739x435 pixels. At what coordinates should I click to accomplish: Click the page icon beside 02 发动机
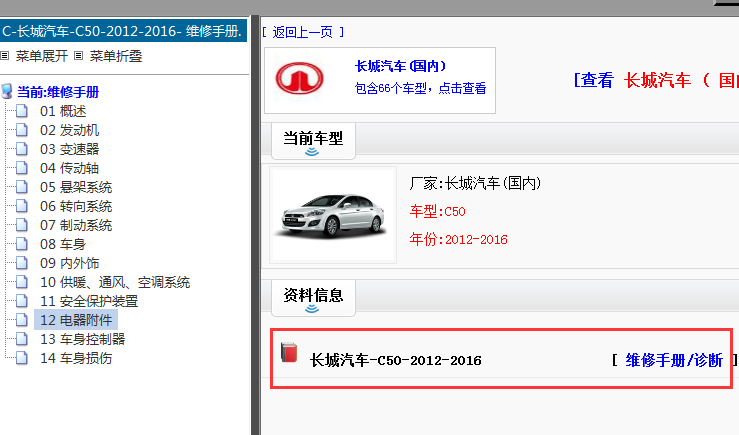tap(22, 130)
